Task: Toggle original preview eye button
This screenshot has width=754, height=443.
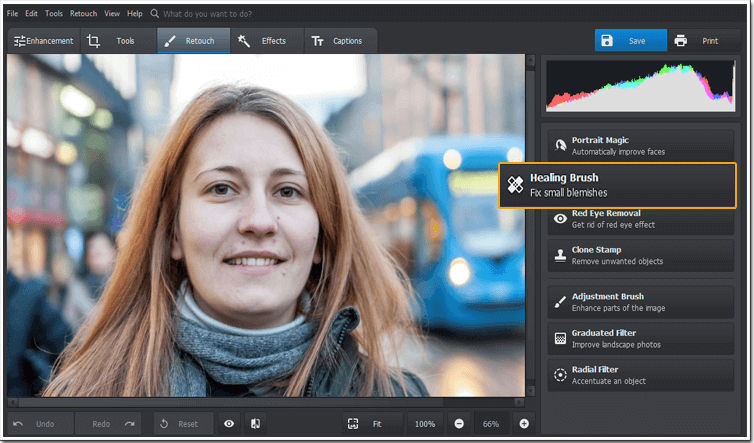Action: [x=229, y=424]
